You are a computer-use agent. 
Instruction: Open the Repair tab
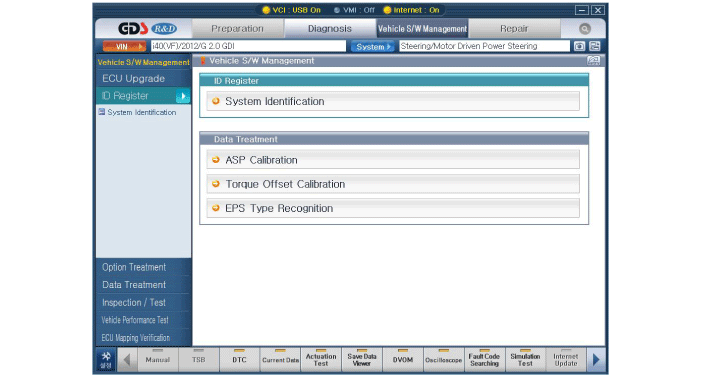[x=514, y=29]
